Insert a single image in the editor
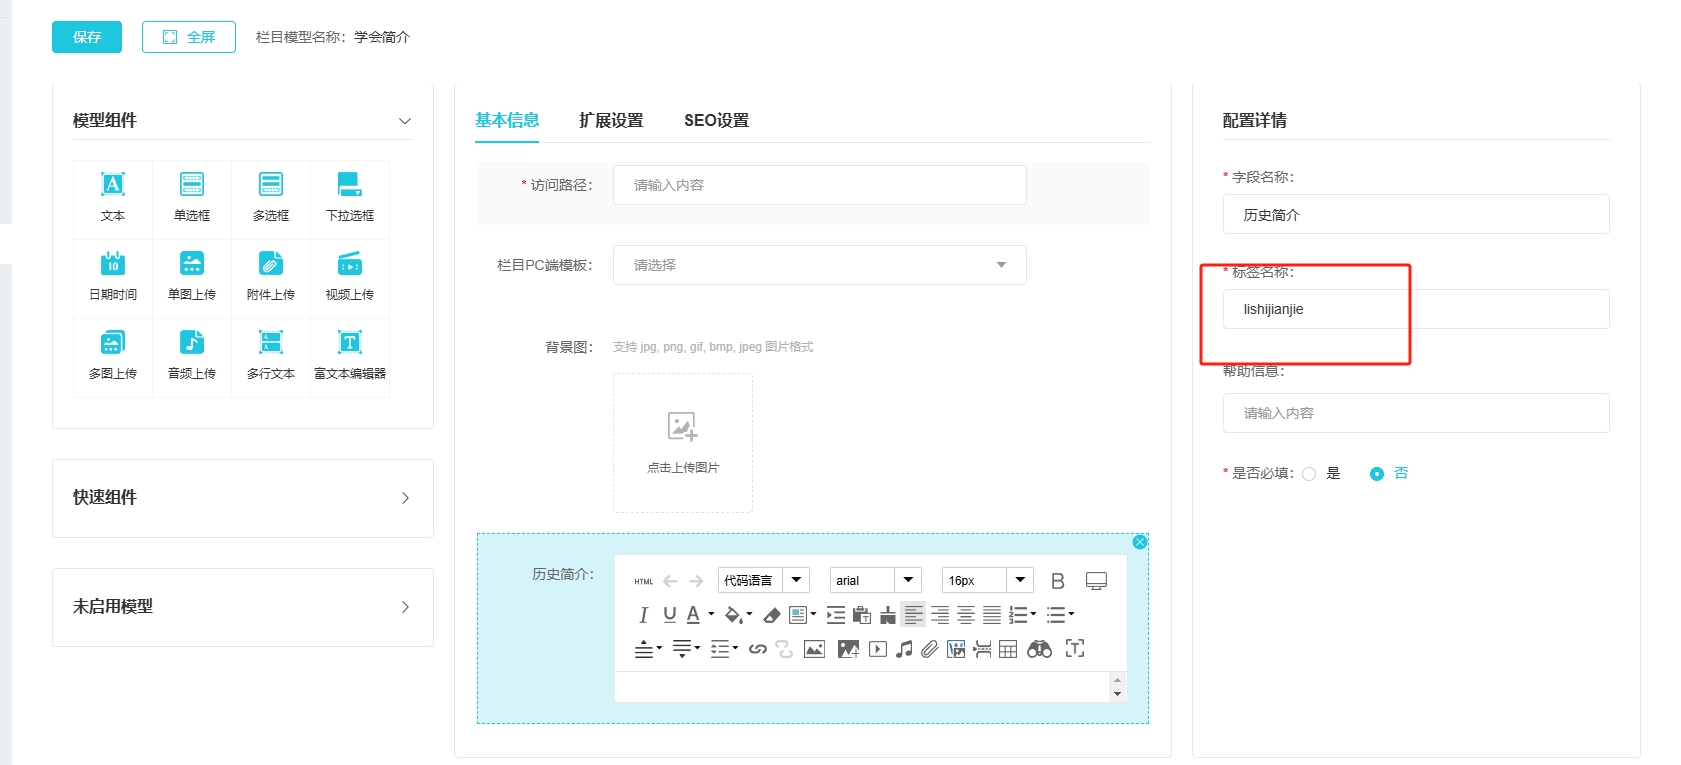Image resolution: width=1681 pixels, height=765 pixels. coord(815,649)
